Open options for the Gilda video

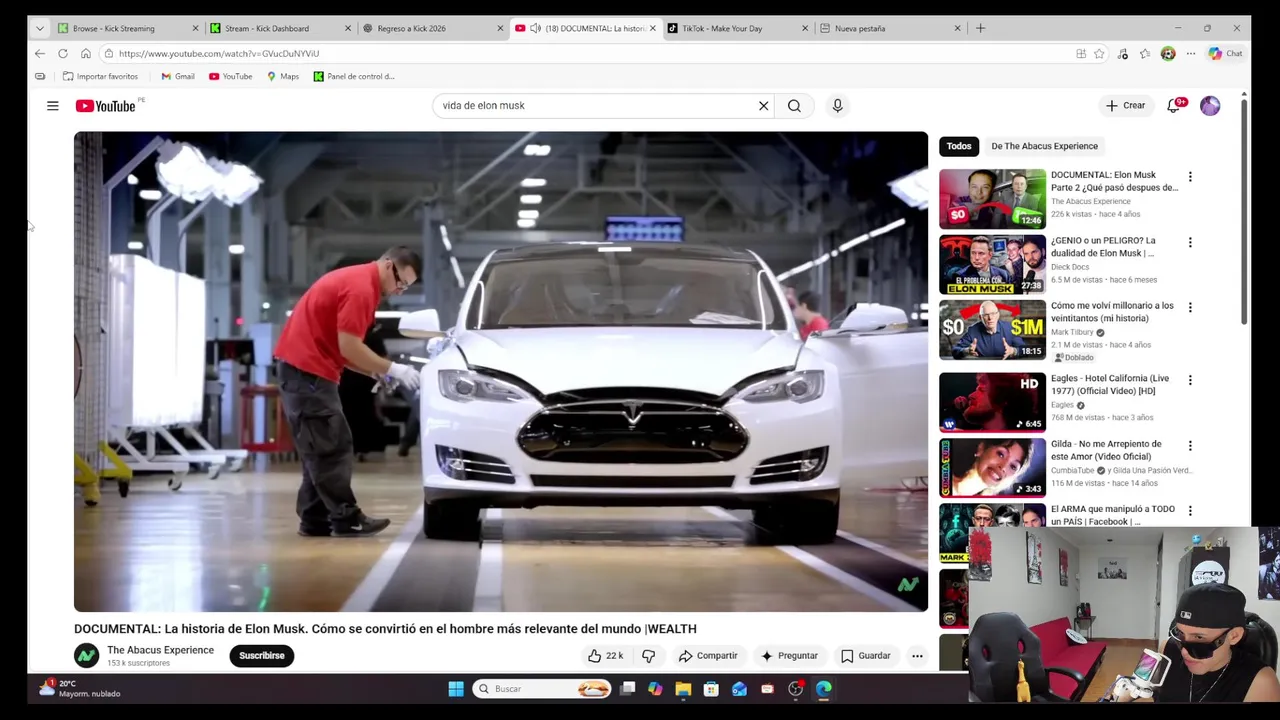[x=1190, y=446]
